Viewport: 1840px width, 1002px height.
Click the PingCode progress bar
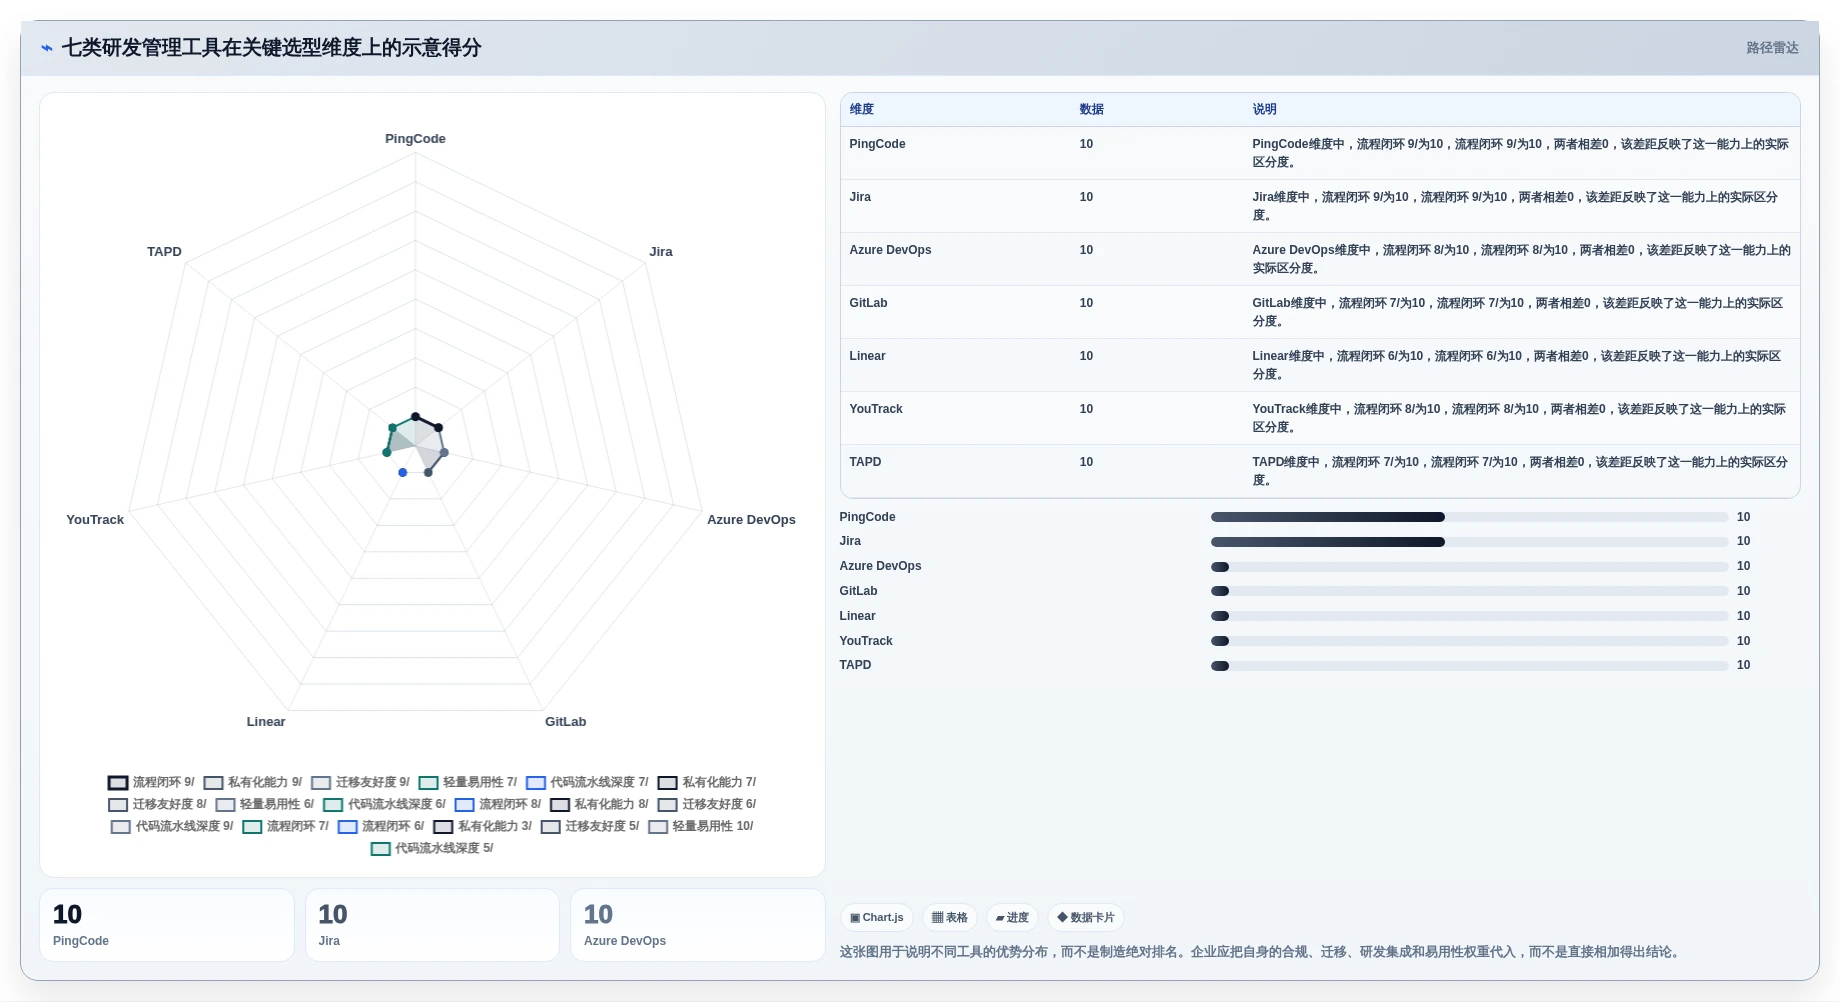(1469, 517)
